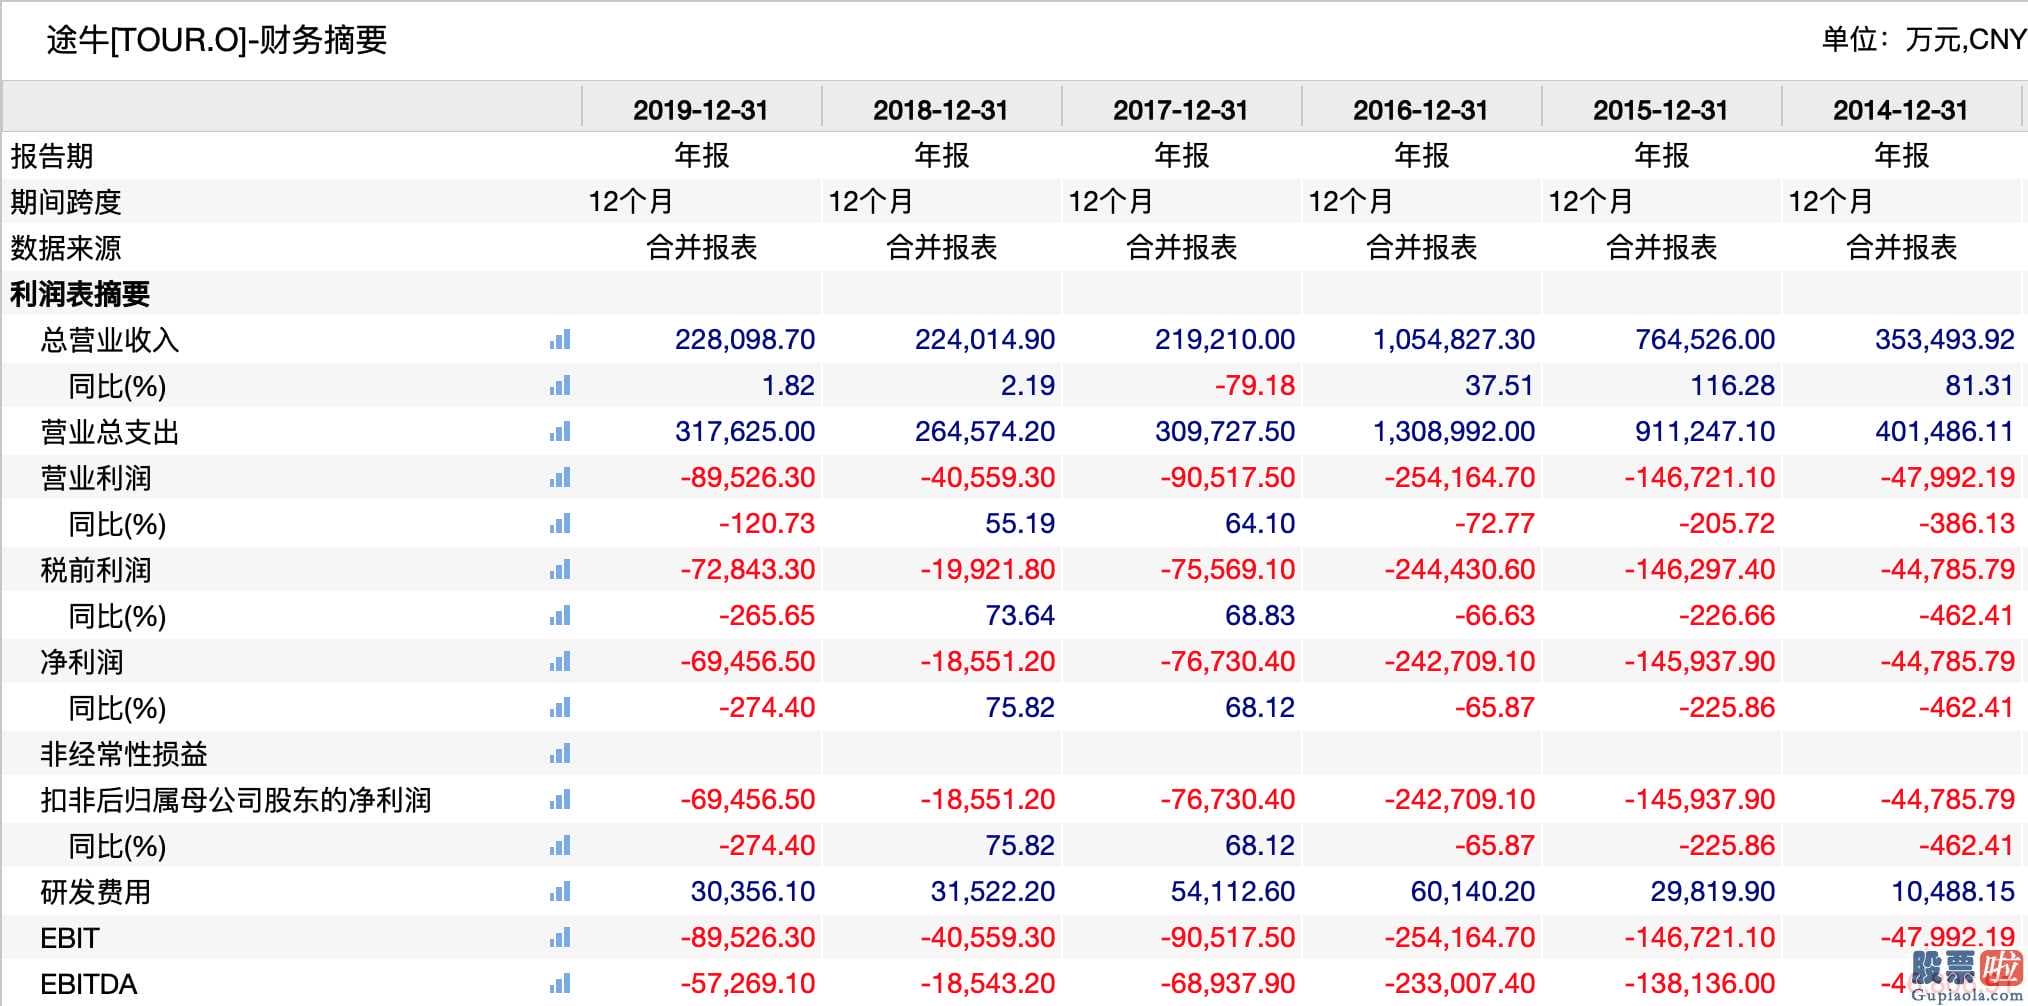2028x1006 pixels.
Task: Open chart icon for 非经常性损益 row
Action: pos(560,754)
